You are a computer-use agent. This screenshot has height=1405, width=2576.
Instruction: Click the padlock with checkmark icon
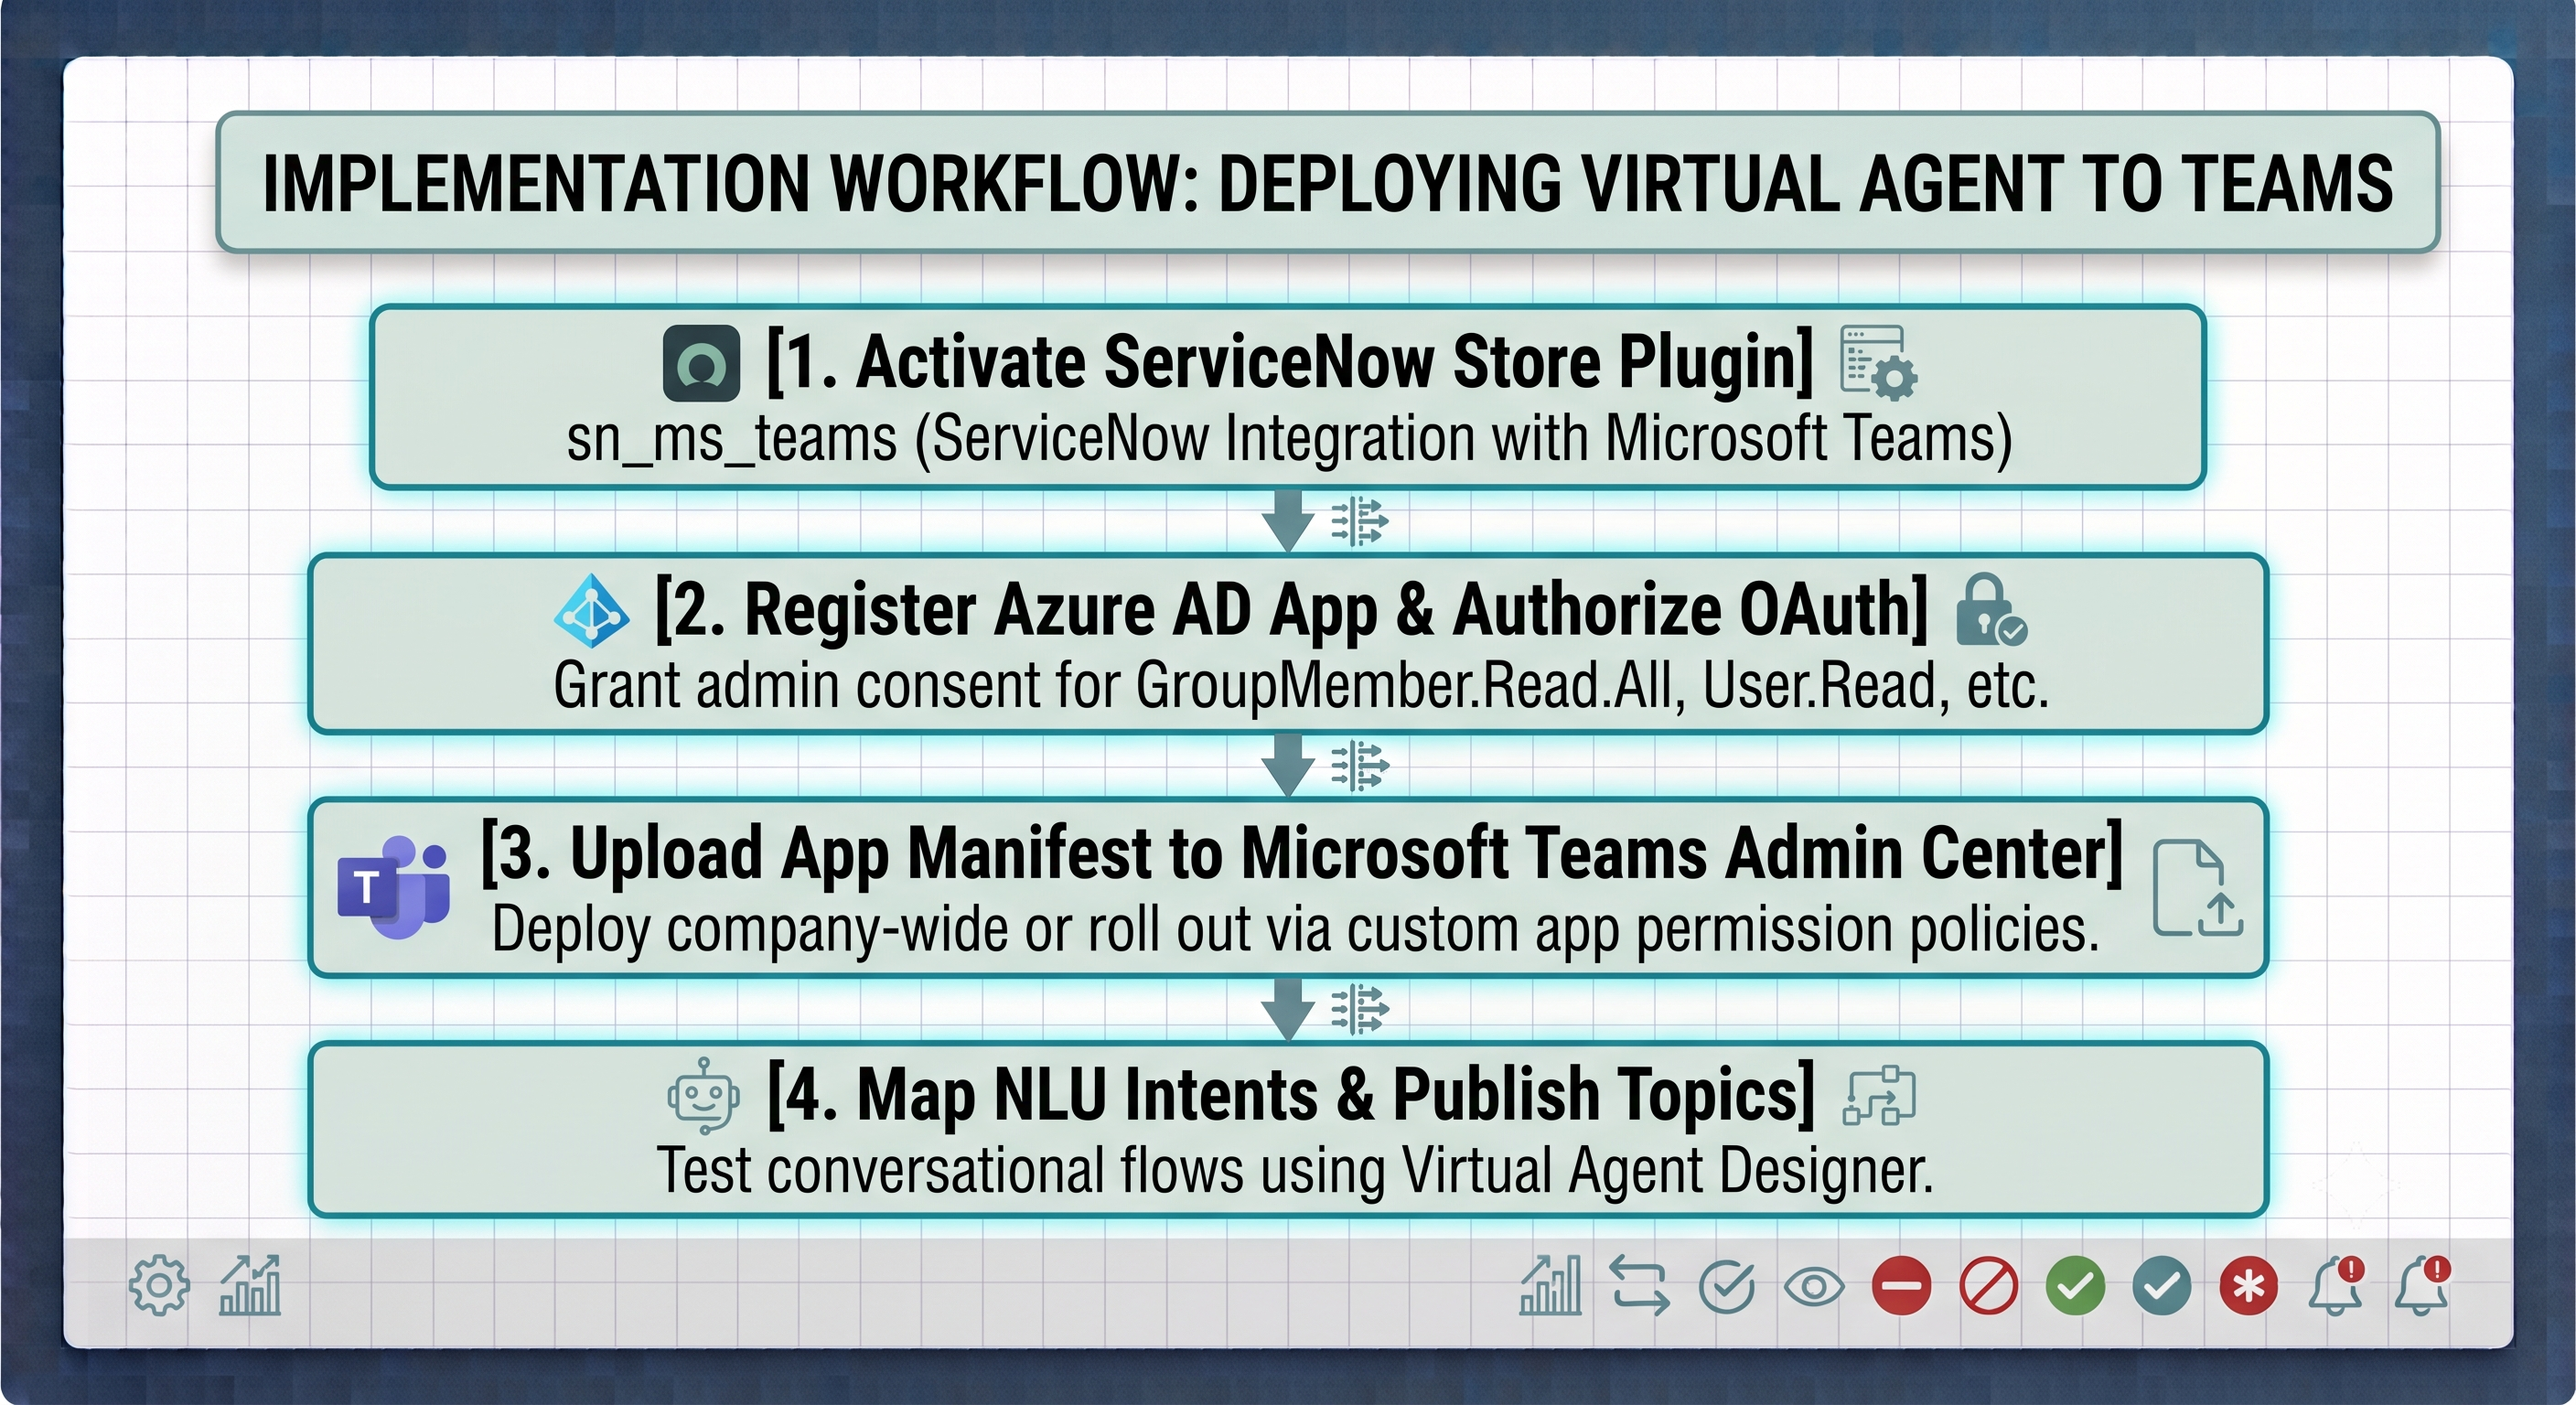(1991, 609)
